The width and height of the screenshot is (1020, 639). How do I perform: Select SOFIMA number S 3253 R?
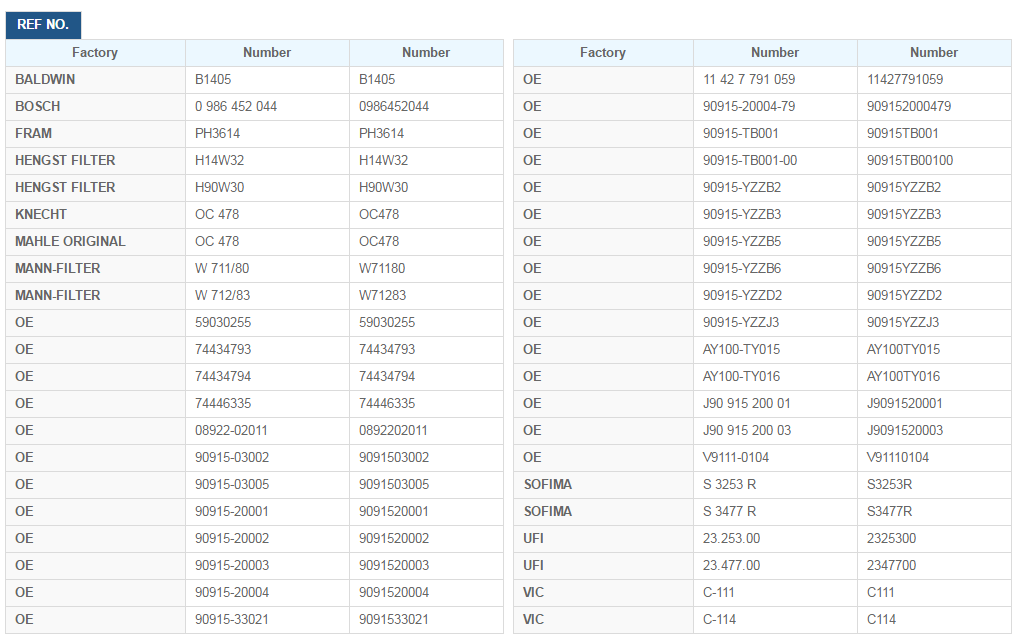[729, 485]
